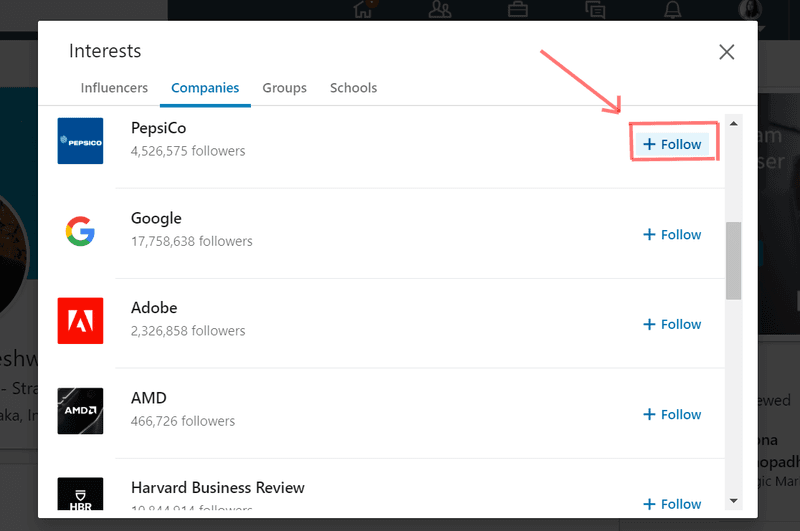The width and height of the screenshot is (800, 531).
Task: Open Jobs via the briefcase icon
Action: (517, 10)
